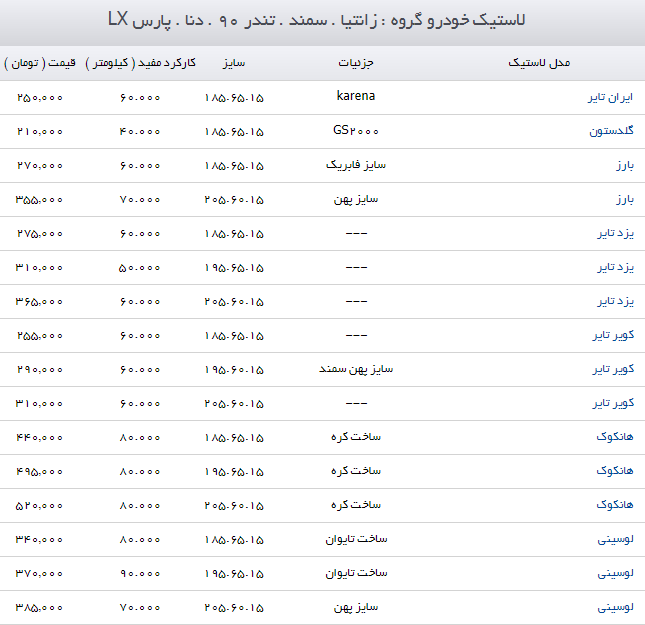645x625 pixels.
Task: Select ساخت کره in the ۵۲۰,۰۰۰ row
Action: click(356, 505)
